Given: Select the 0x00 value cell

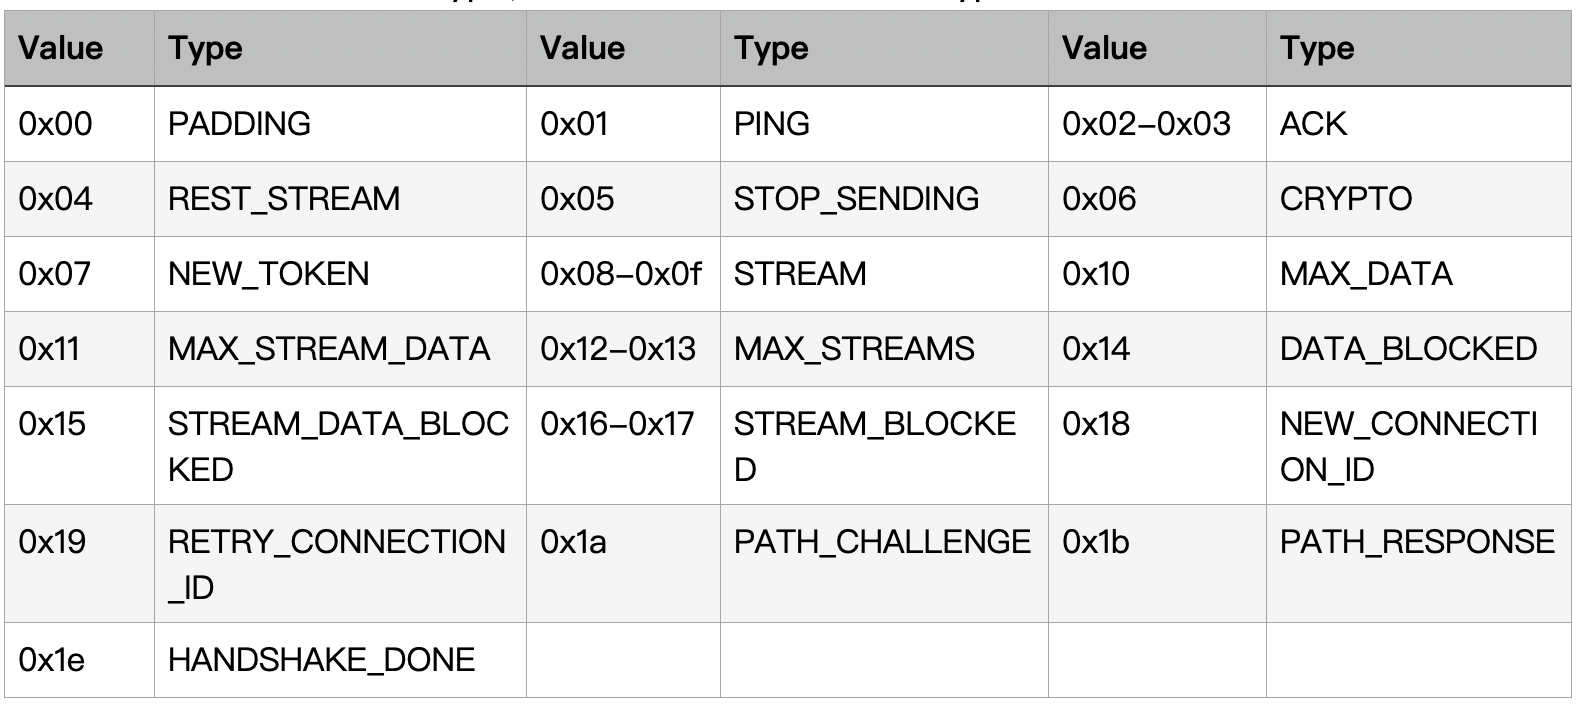Looking at the screenshot, I should tap(80, 124).
